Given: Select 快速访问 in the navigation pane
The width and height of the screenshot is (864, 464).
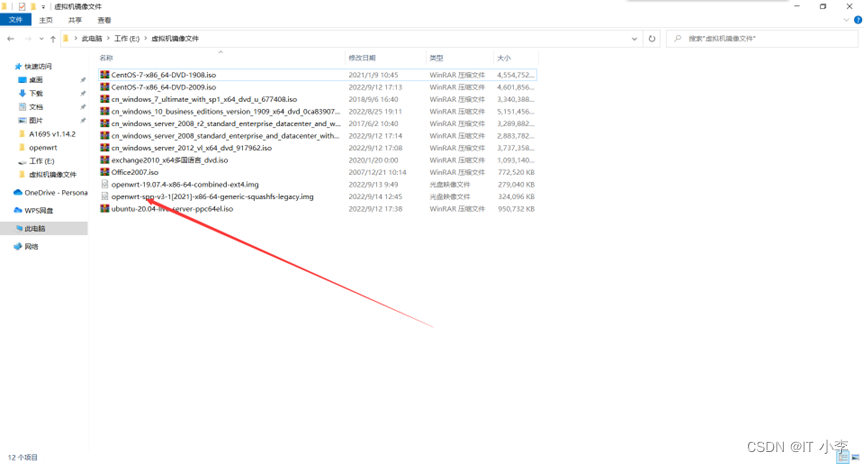Looking at the screenshot, I should click(x=38, y=66).
